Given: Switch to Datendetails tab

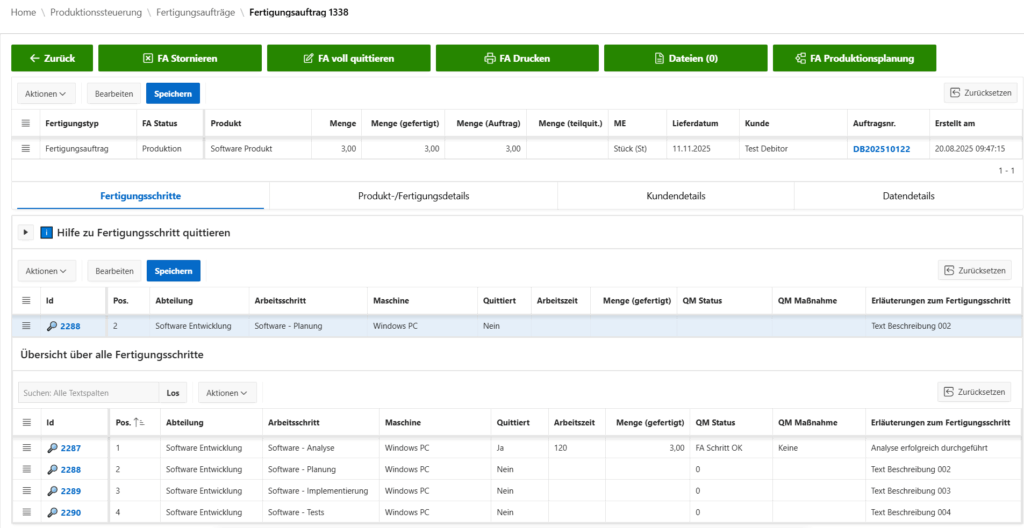Looking at the screenshot, I should (x=908, y=196).
